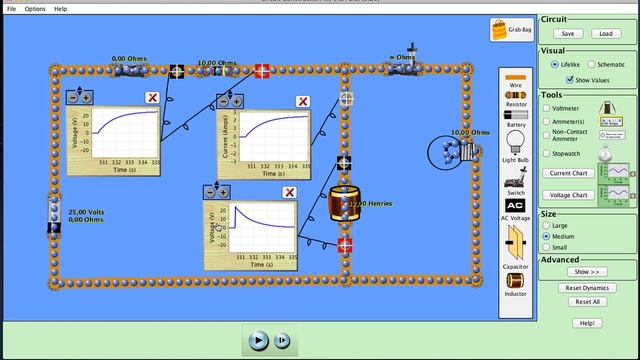This screenshot has height=360, width=640.
Task: Toggle Show Values checkbox
Action: (x=570, y=80)
